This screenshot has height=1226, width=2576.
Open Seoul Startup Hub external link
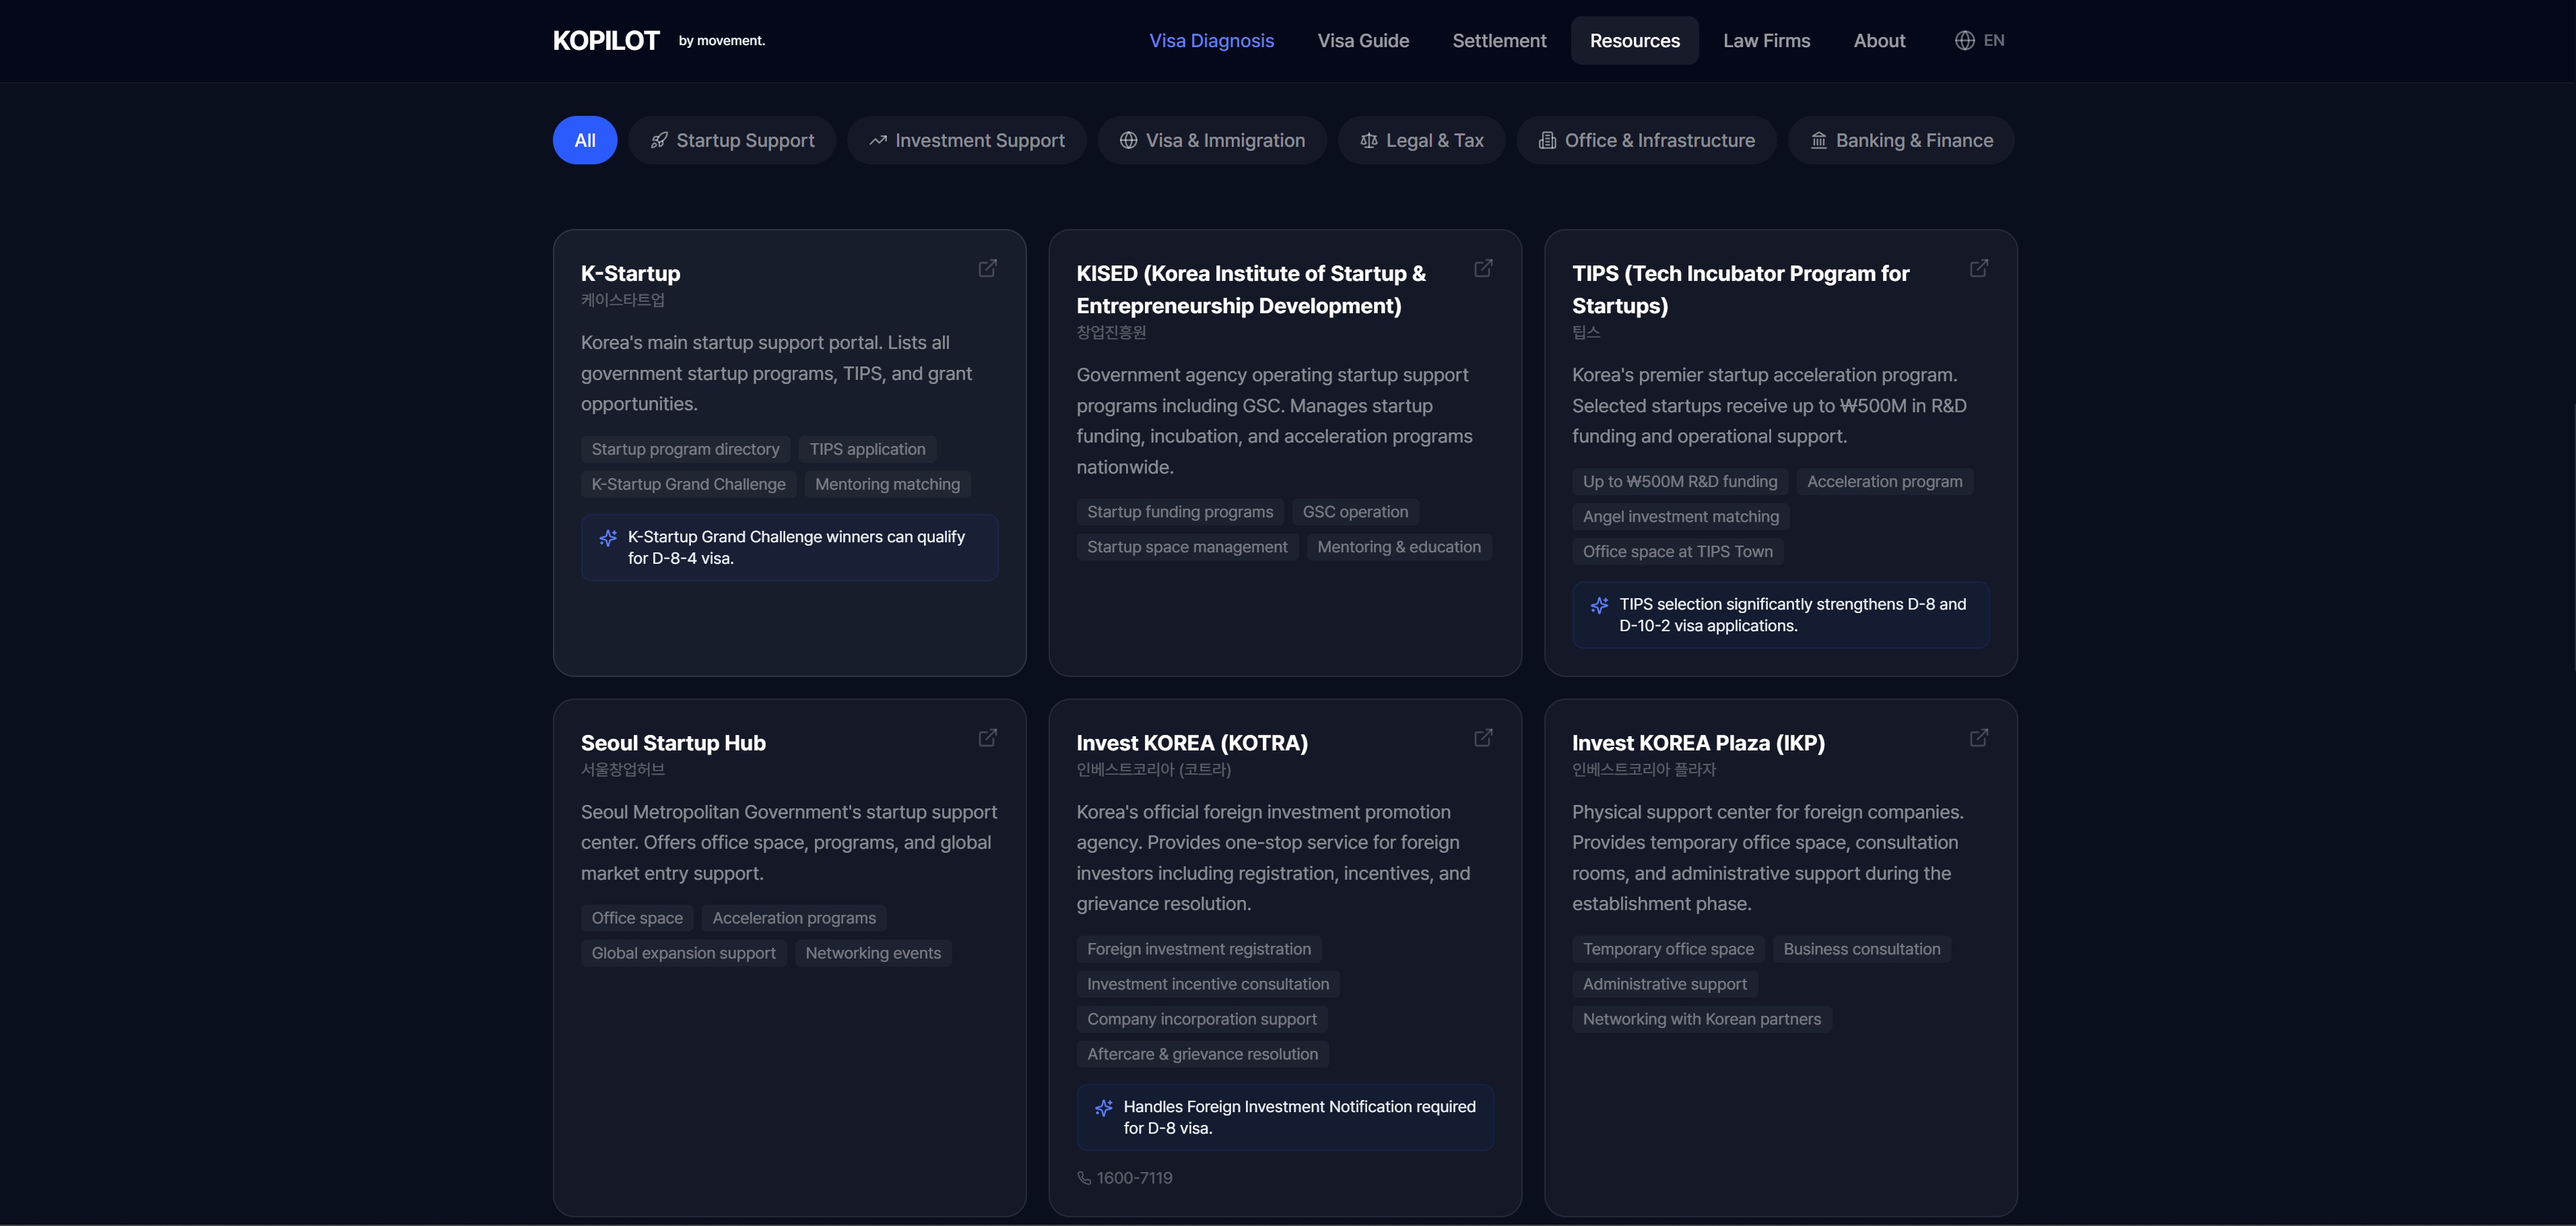tap(987, 738)
